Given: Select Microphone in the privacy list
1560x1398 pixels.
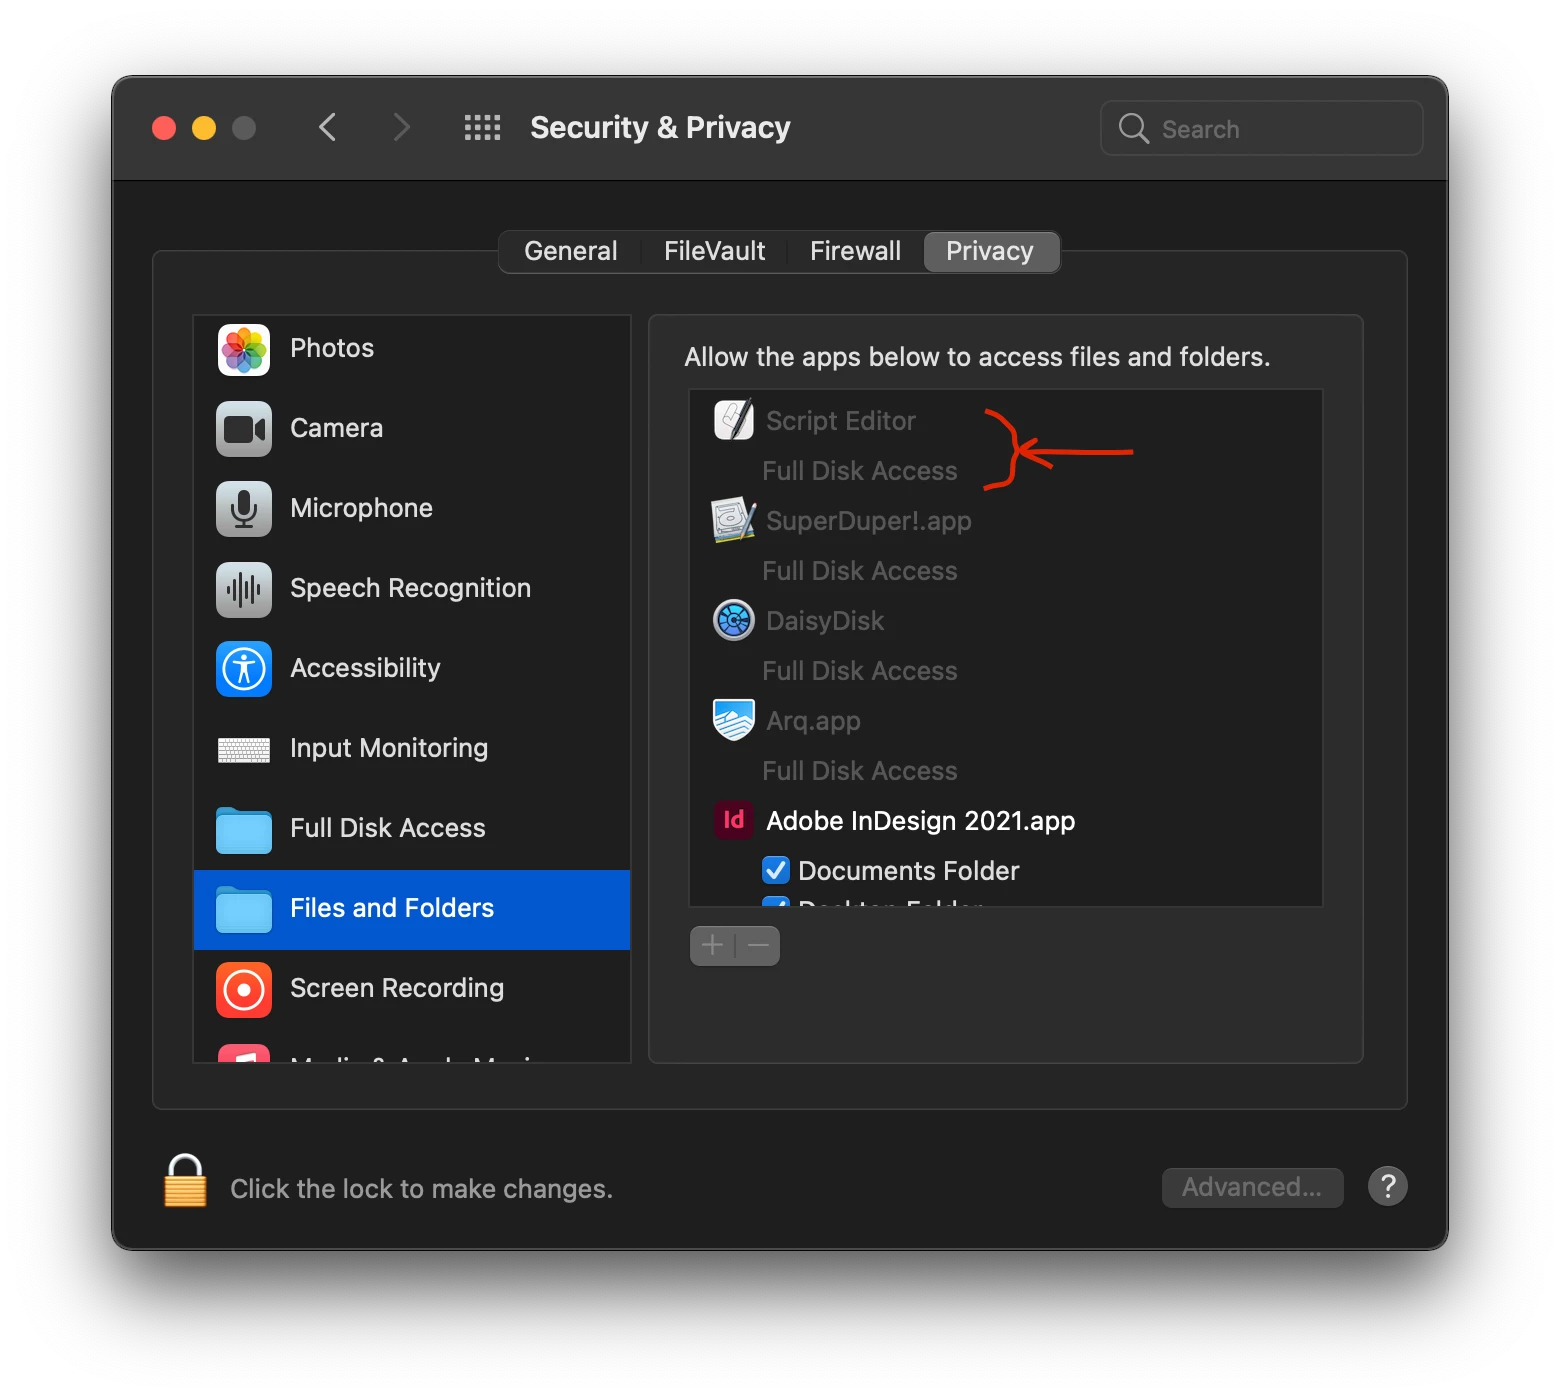Looking at the screenshot, I should 412,509.
